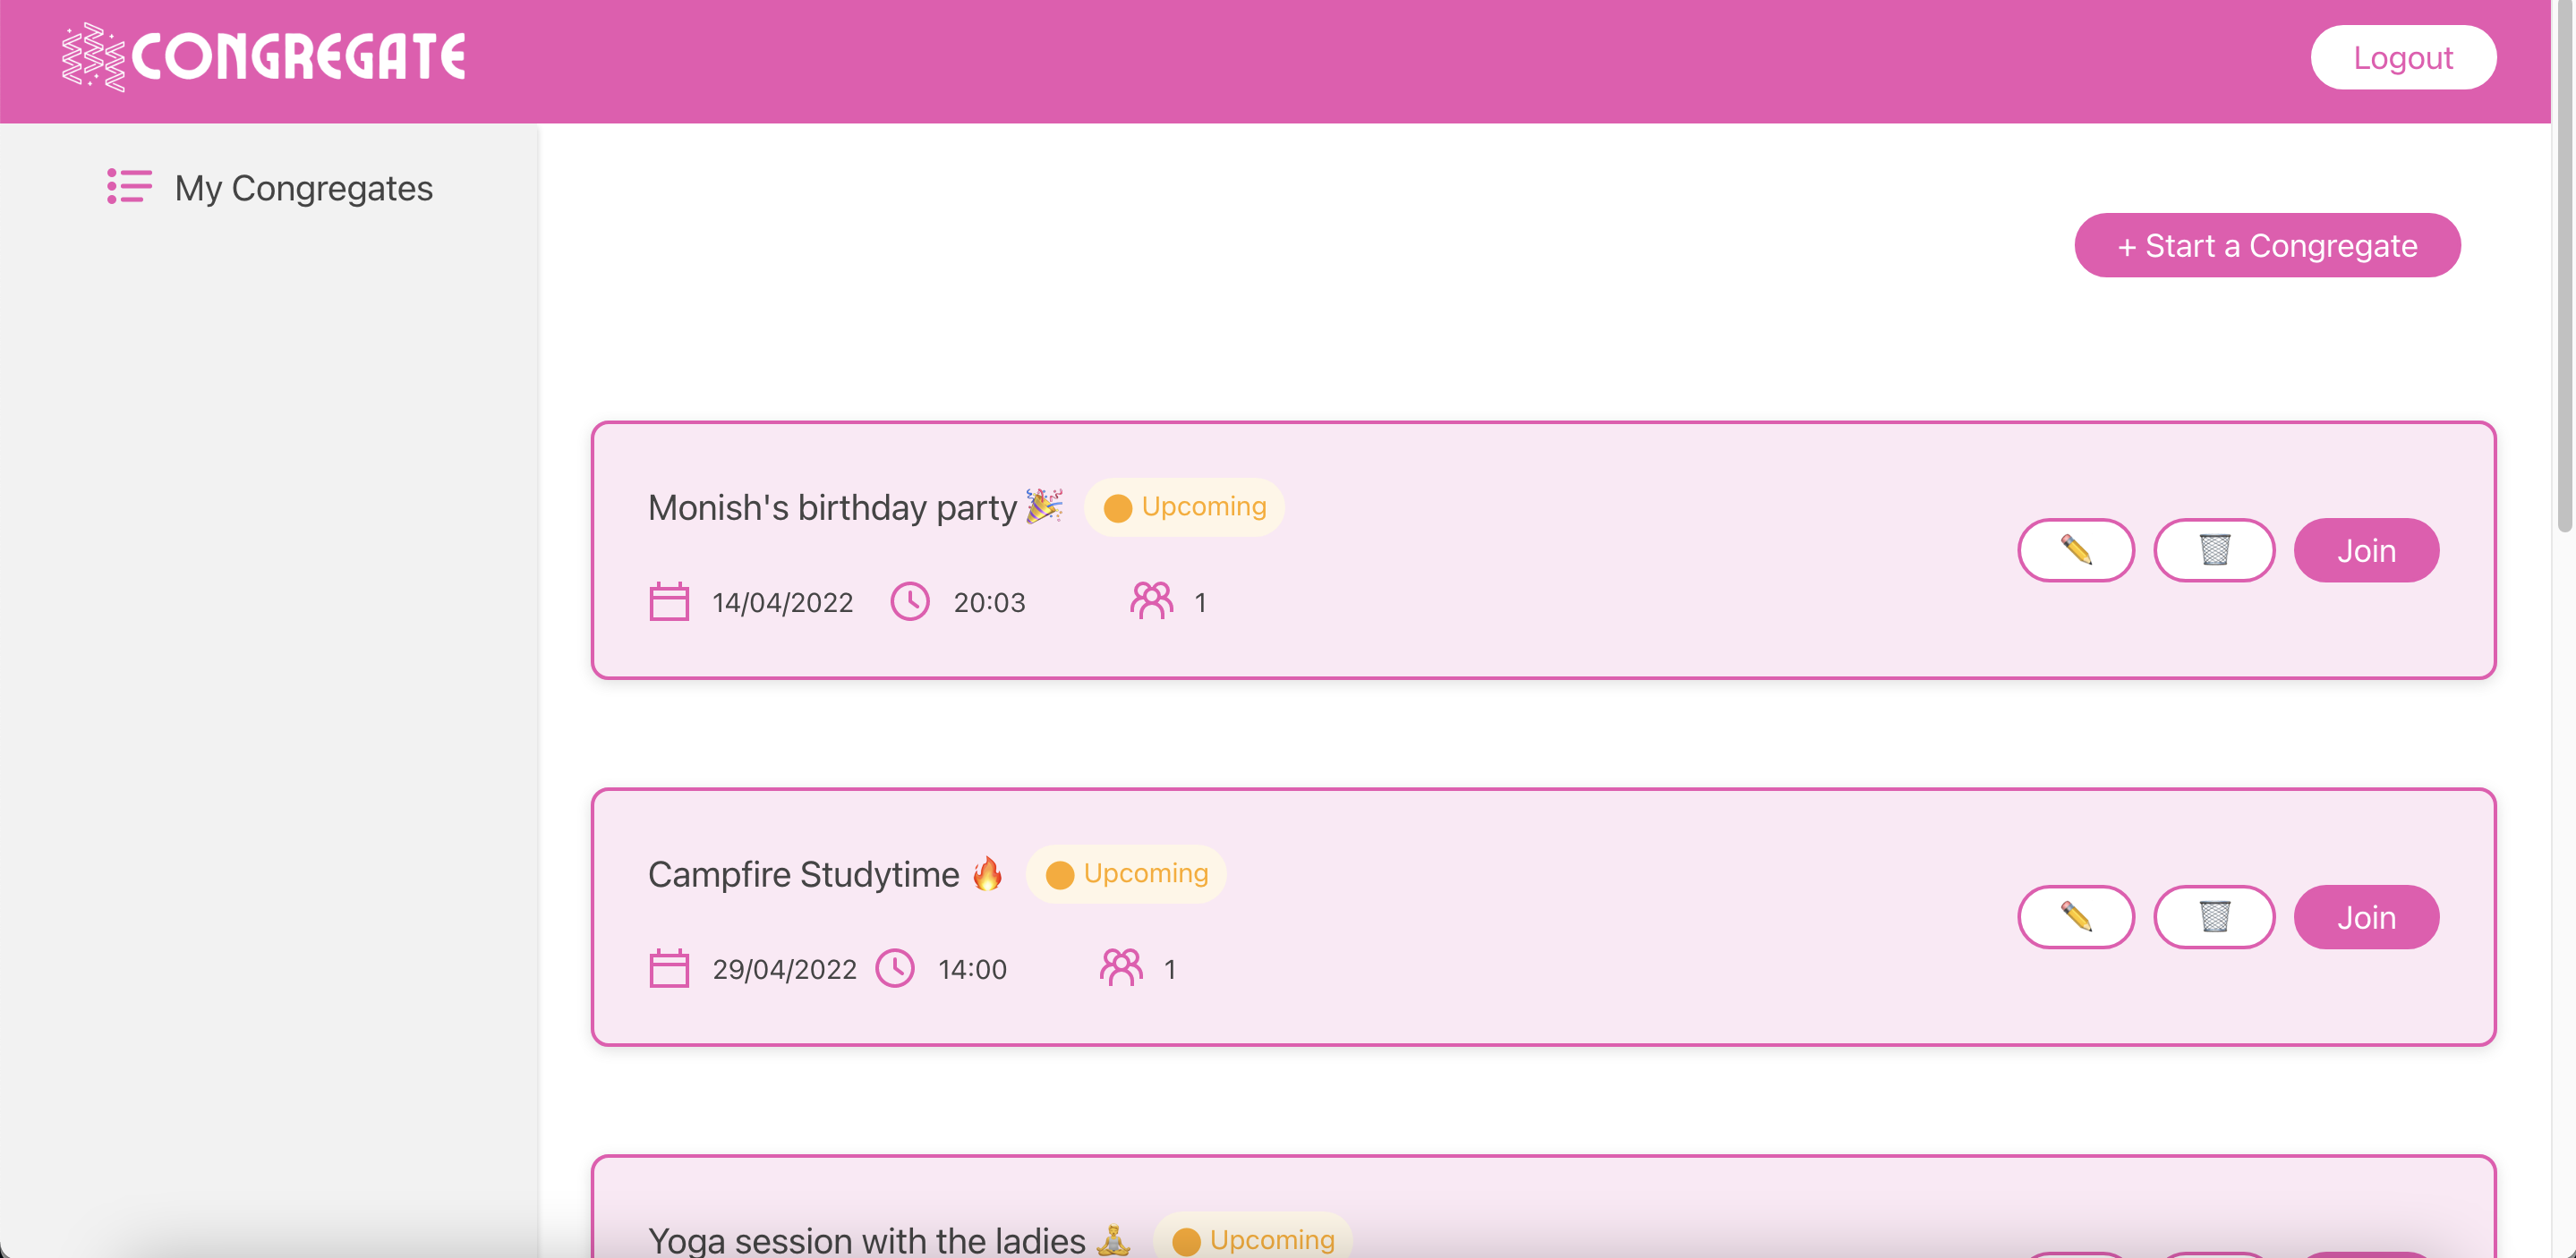Click the pencil edit icon for Monish's birthday party
The image size is (2576, 1258).
(x=2075, y=550)
